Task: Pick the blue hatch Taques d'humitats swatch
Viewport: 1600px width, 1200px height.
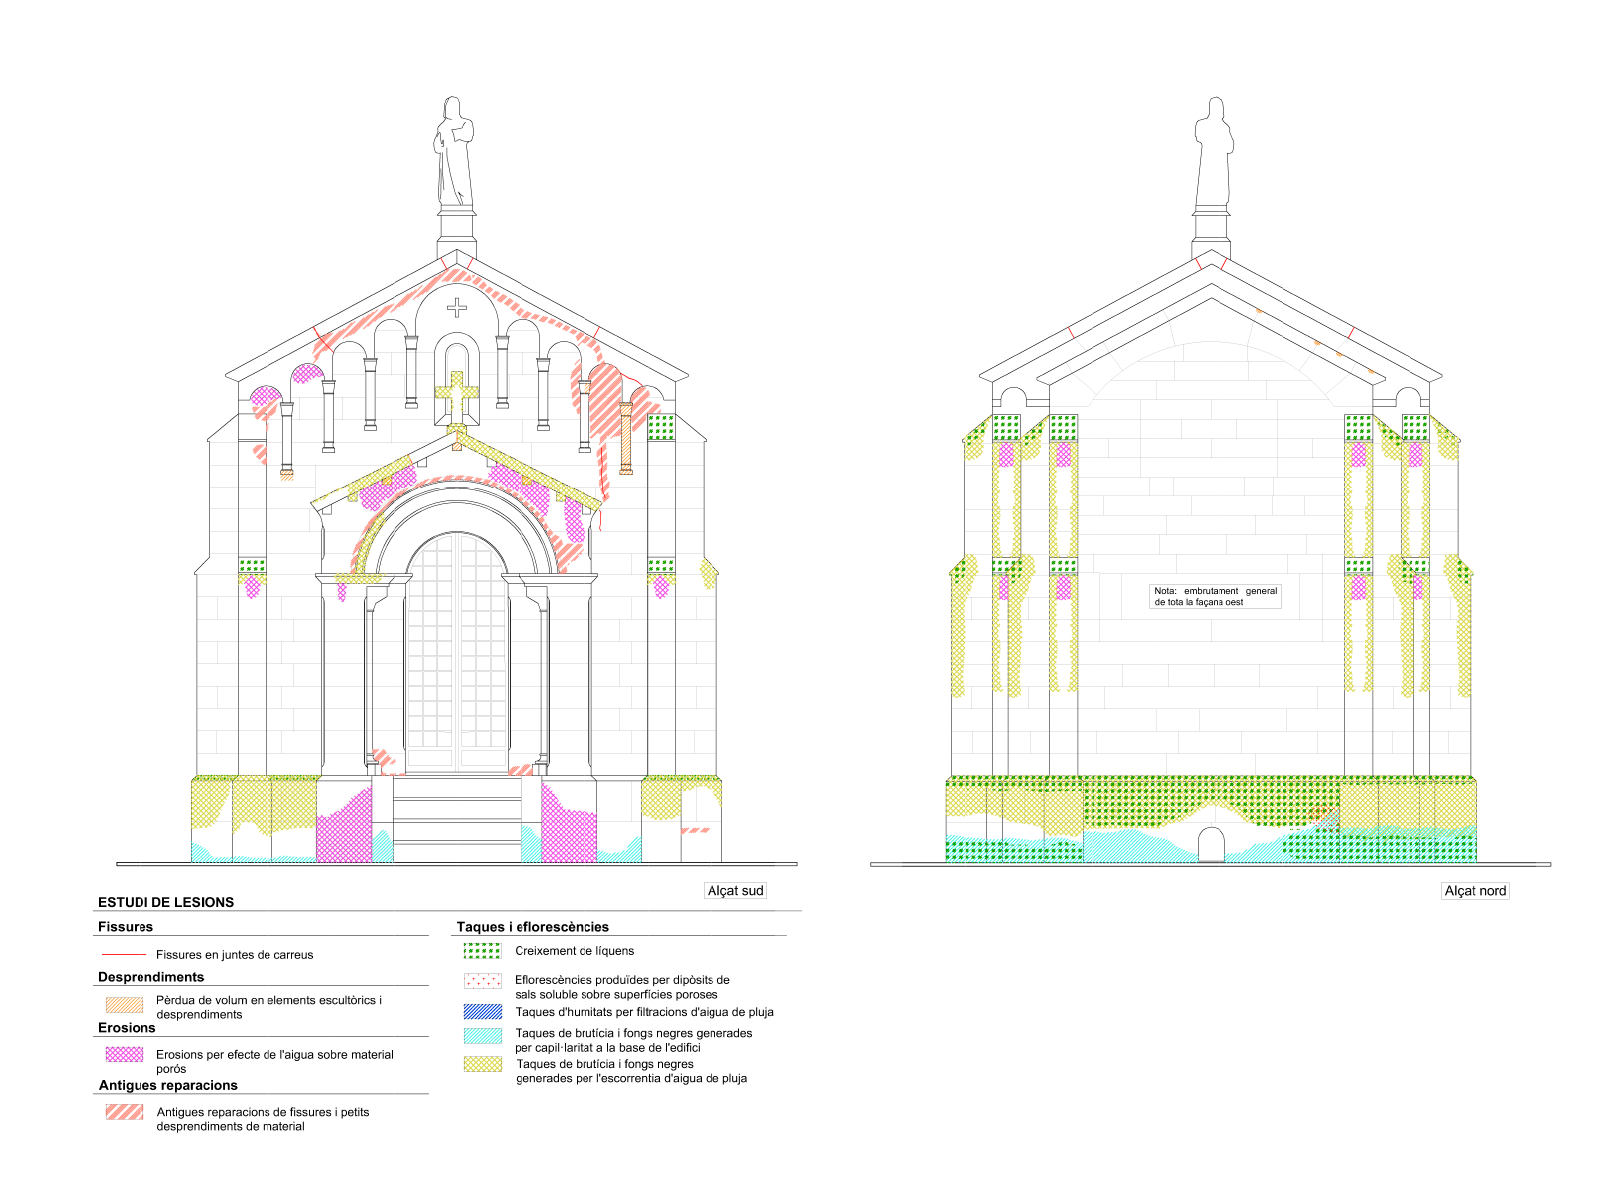Action: coord(482,1012)
